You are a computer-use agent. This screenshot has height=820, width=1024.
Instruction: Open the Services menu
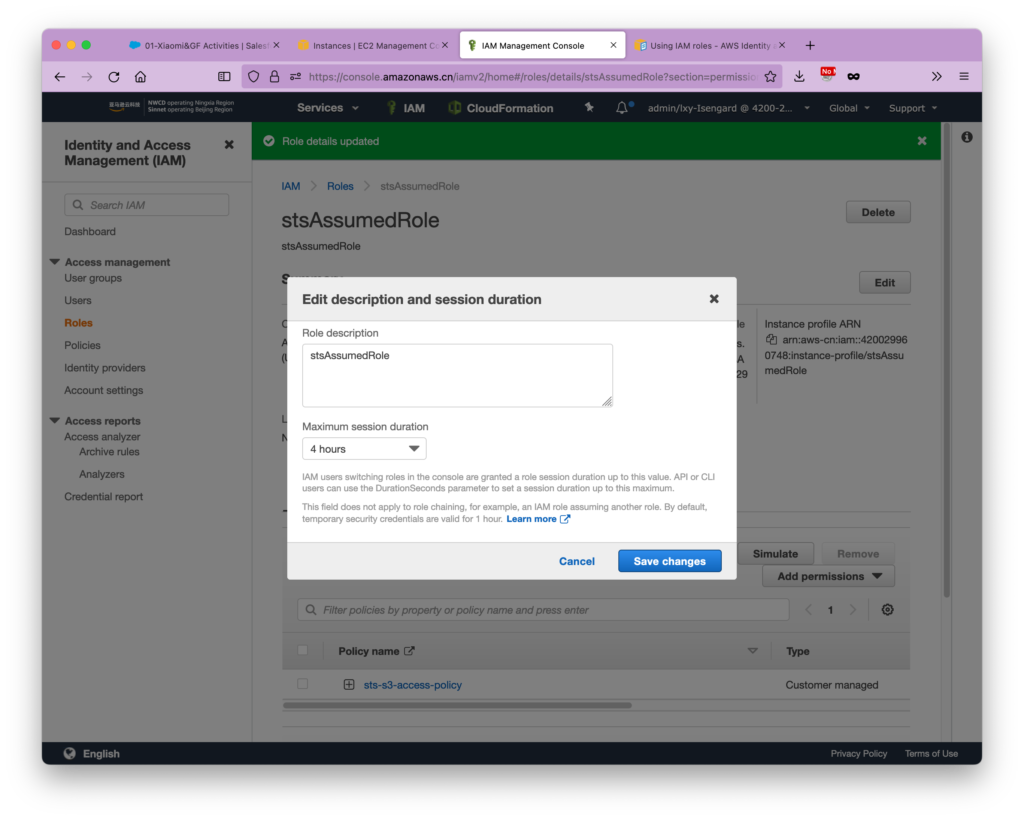tap(326, 108)
